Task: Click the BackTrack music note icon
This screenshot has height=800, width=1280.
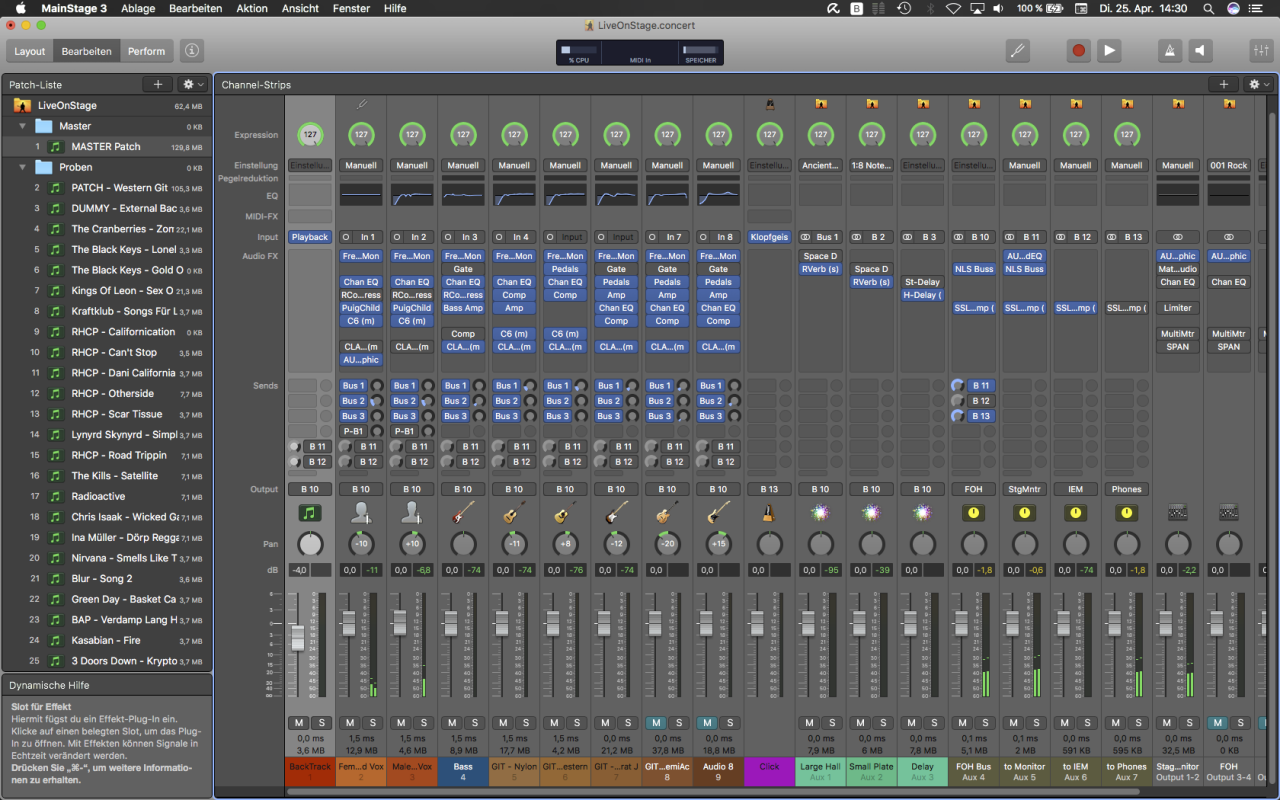Action: click(310, 513)
